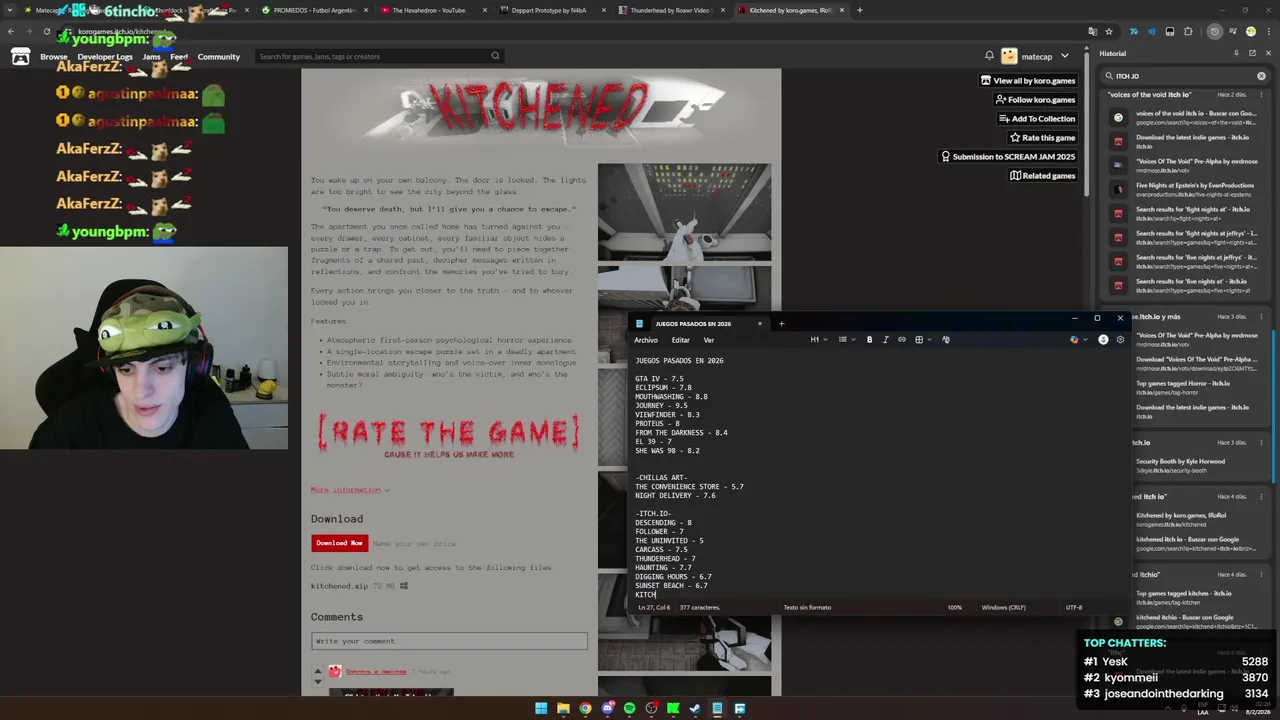
Task: Click the 100% zoom status in Notepad
Action: click(x=954, y=607)
